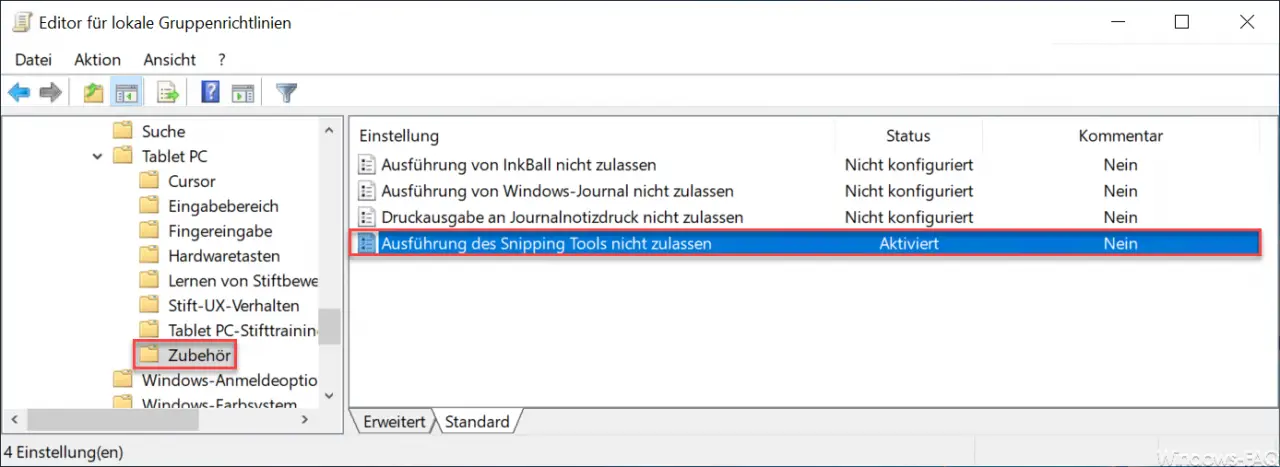Click the tree pane scroll up arrow
This screenshot has width=1280, height=467.
tap(329, 129)
